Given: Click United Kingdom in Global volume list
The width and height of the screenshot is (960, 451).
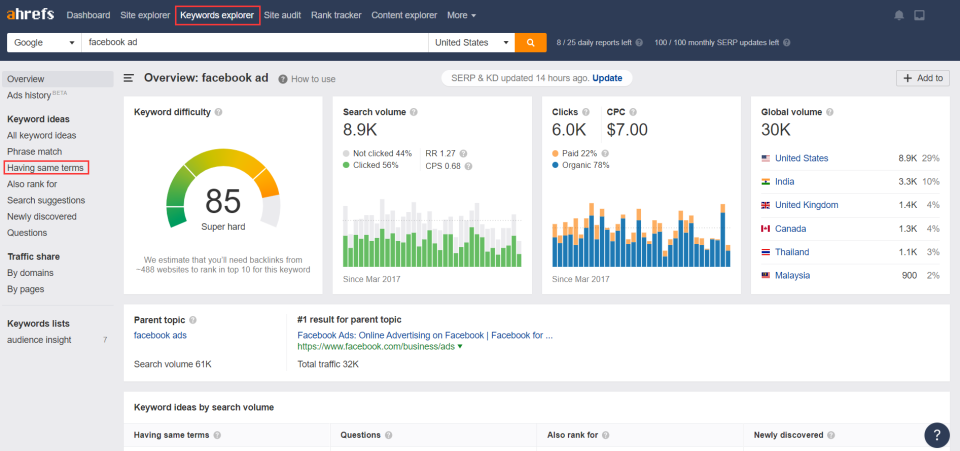Looking at the screenshot, I should coord(806,205).
